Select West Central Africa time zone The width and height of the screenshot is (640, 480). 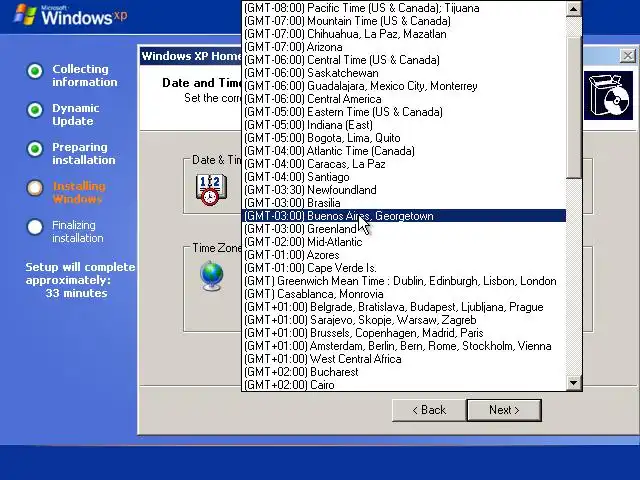(404, 359)
